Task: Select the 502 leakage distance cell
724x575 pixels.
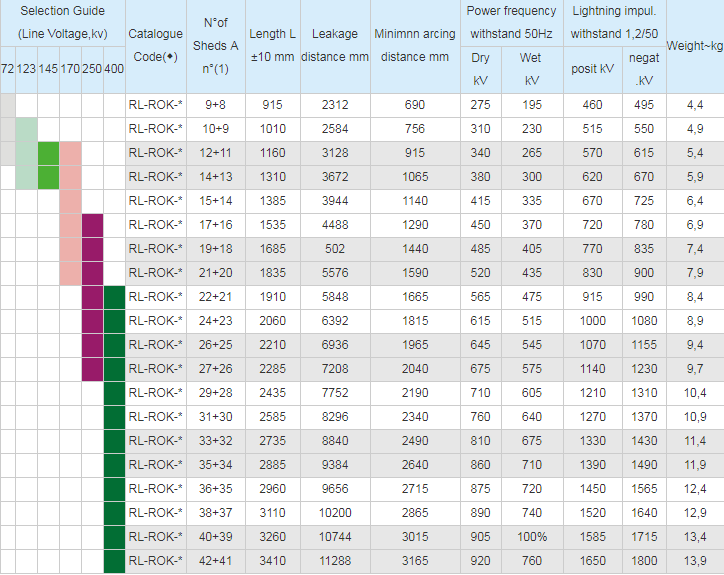Action: (x=334, y=249)
